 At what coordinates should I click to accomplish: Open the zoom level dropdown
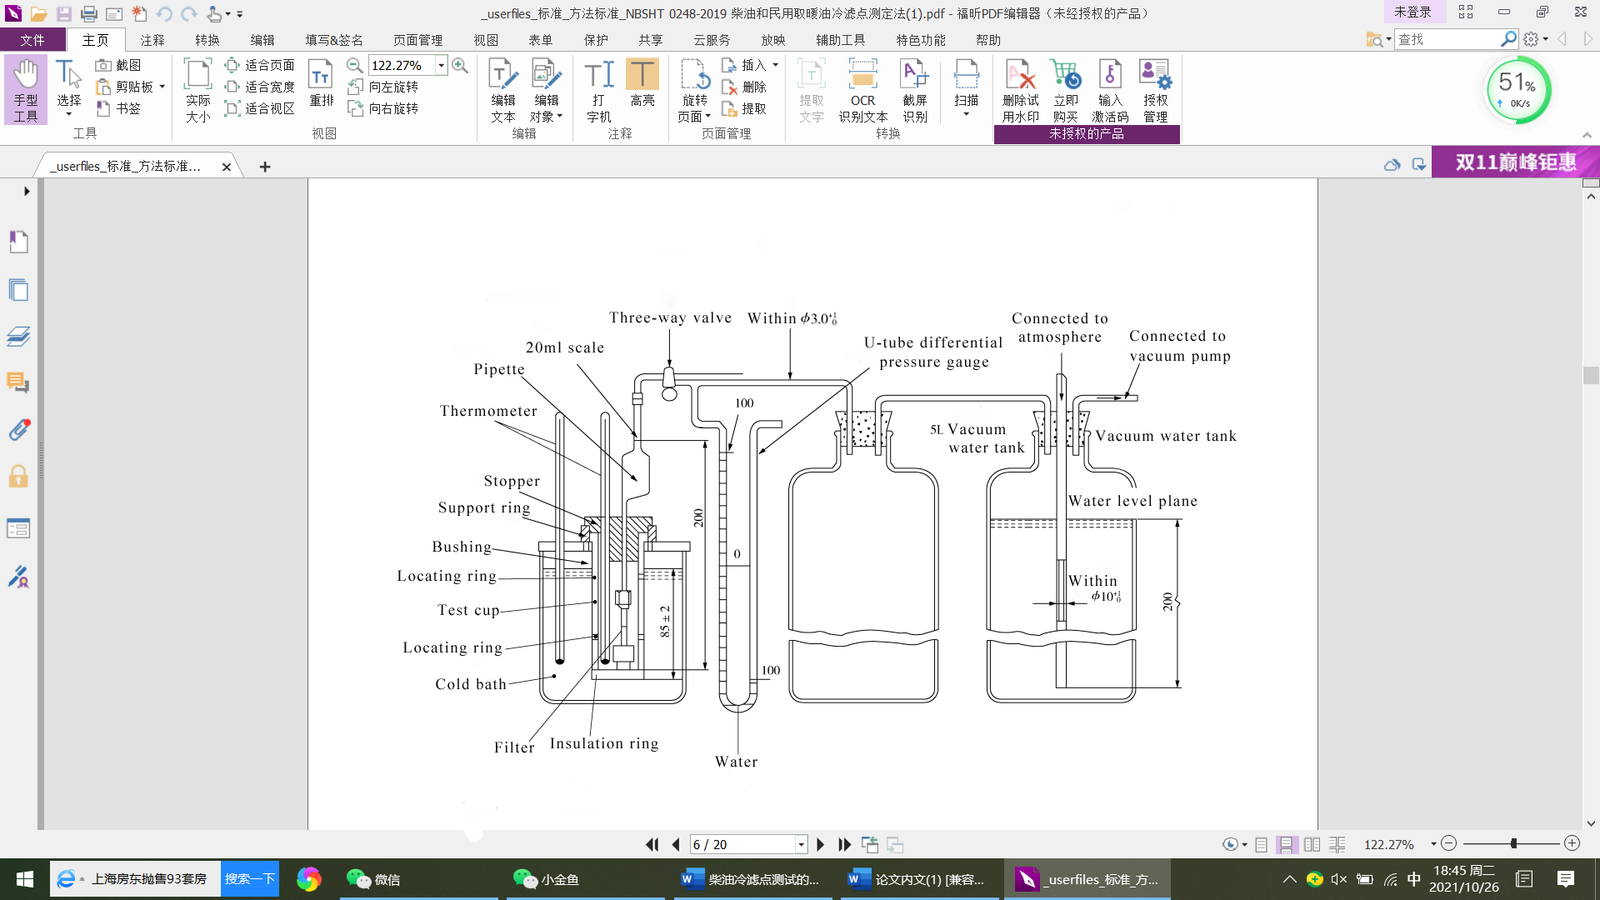click(x=440, y=65)
